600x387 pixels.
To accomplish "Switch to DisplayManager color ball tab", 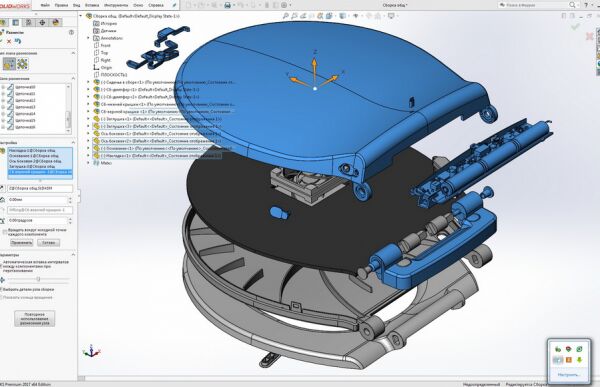I will pyautogui.click(x=55, y=23).
